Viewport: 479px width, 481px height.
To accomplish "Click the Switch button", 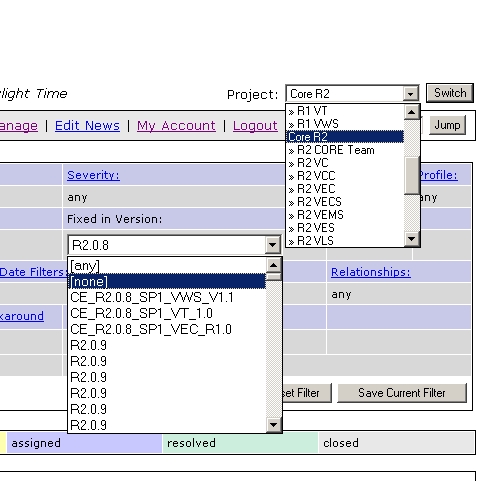I will point(450,93).
